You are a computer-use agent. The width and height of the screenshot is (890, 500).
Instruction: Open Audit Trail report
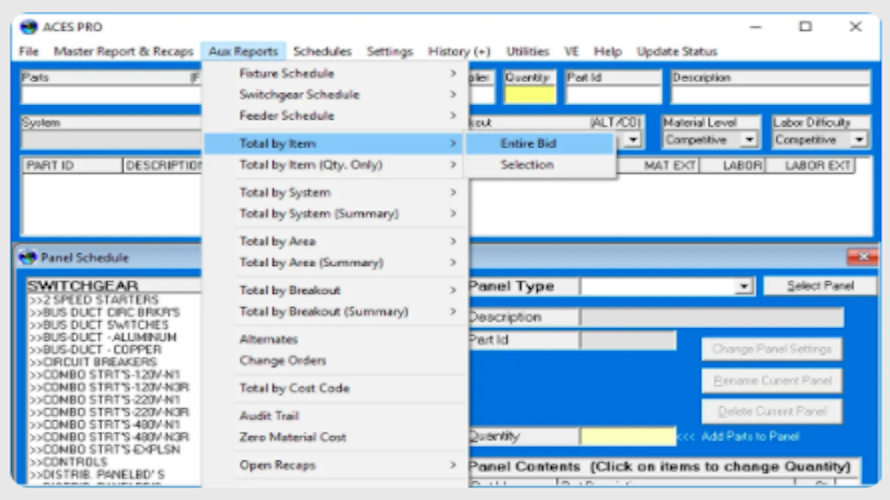pyautogui.click(x=335, y=415)
